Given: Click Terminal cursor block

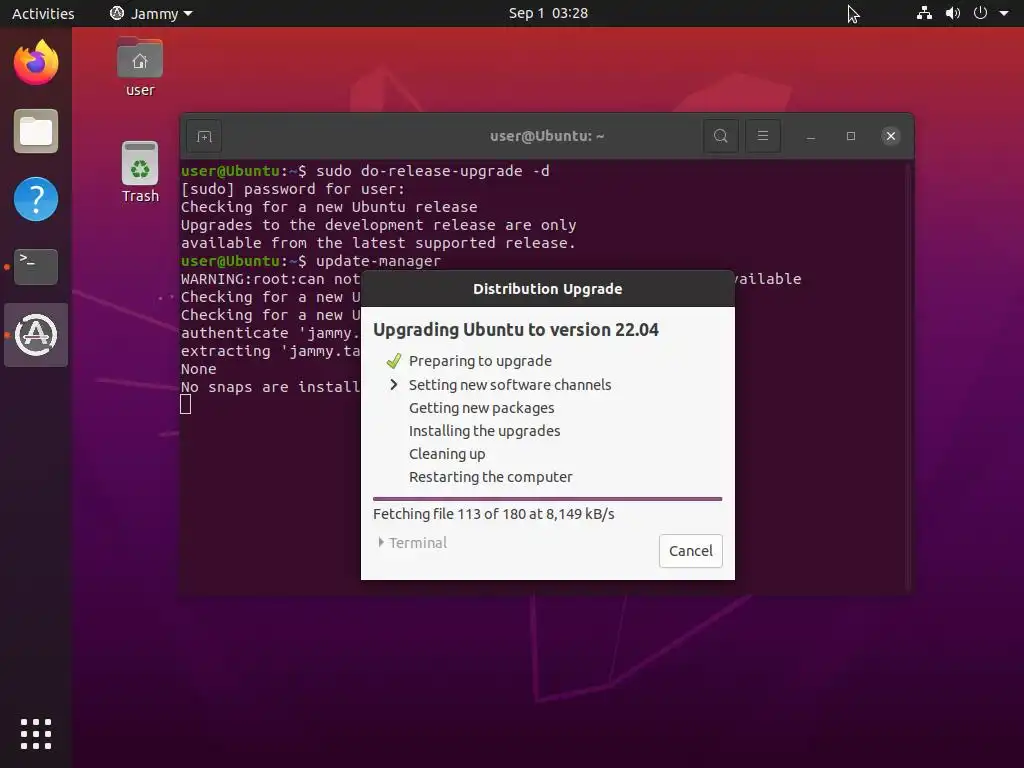Looking at the screenshot, I should pos(185,405).
